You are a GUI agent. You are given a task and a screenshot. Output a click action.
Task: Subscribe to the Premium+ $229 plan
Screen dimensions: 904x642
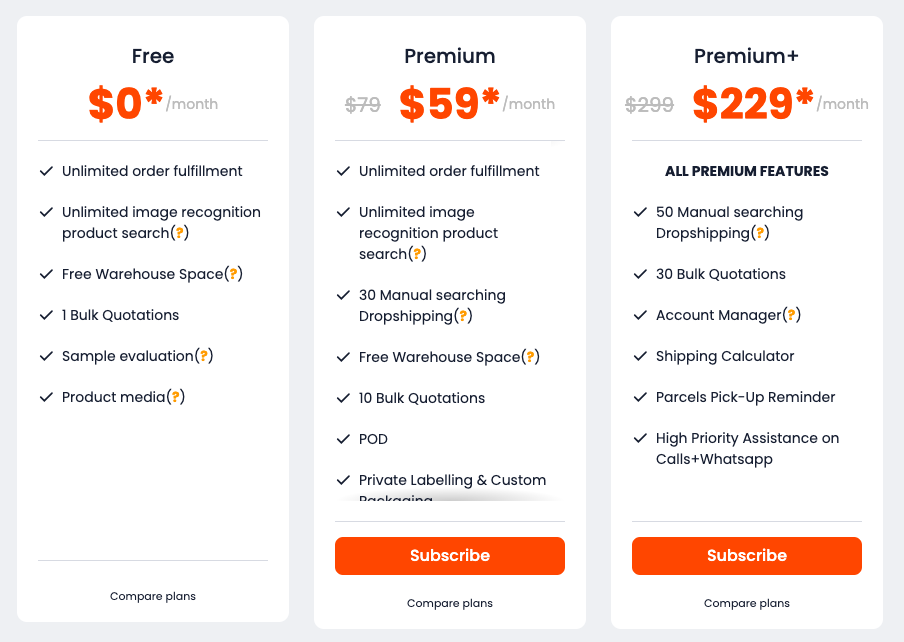pos(747,556)
